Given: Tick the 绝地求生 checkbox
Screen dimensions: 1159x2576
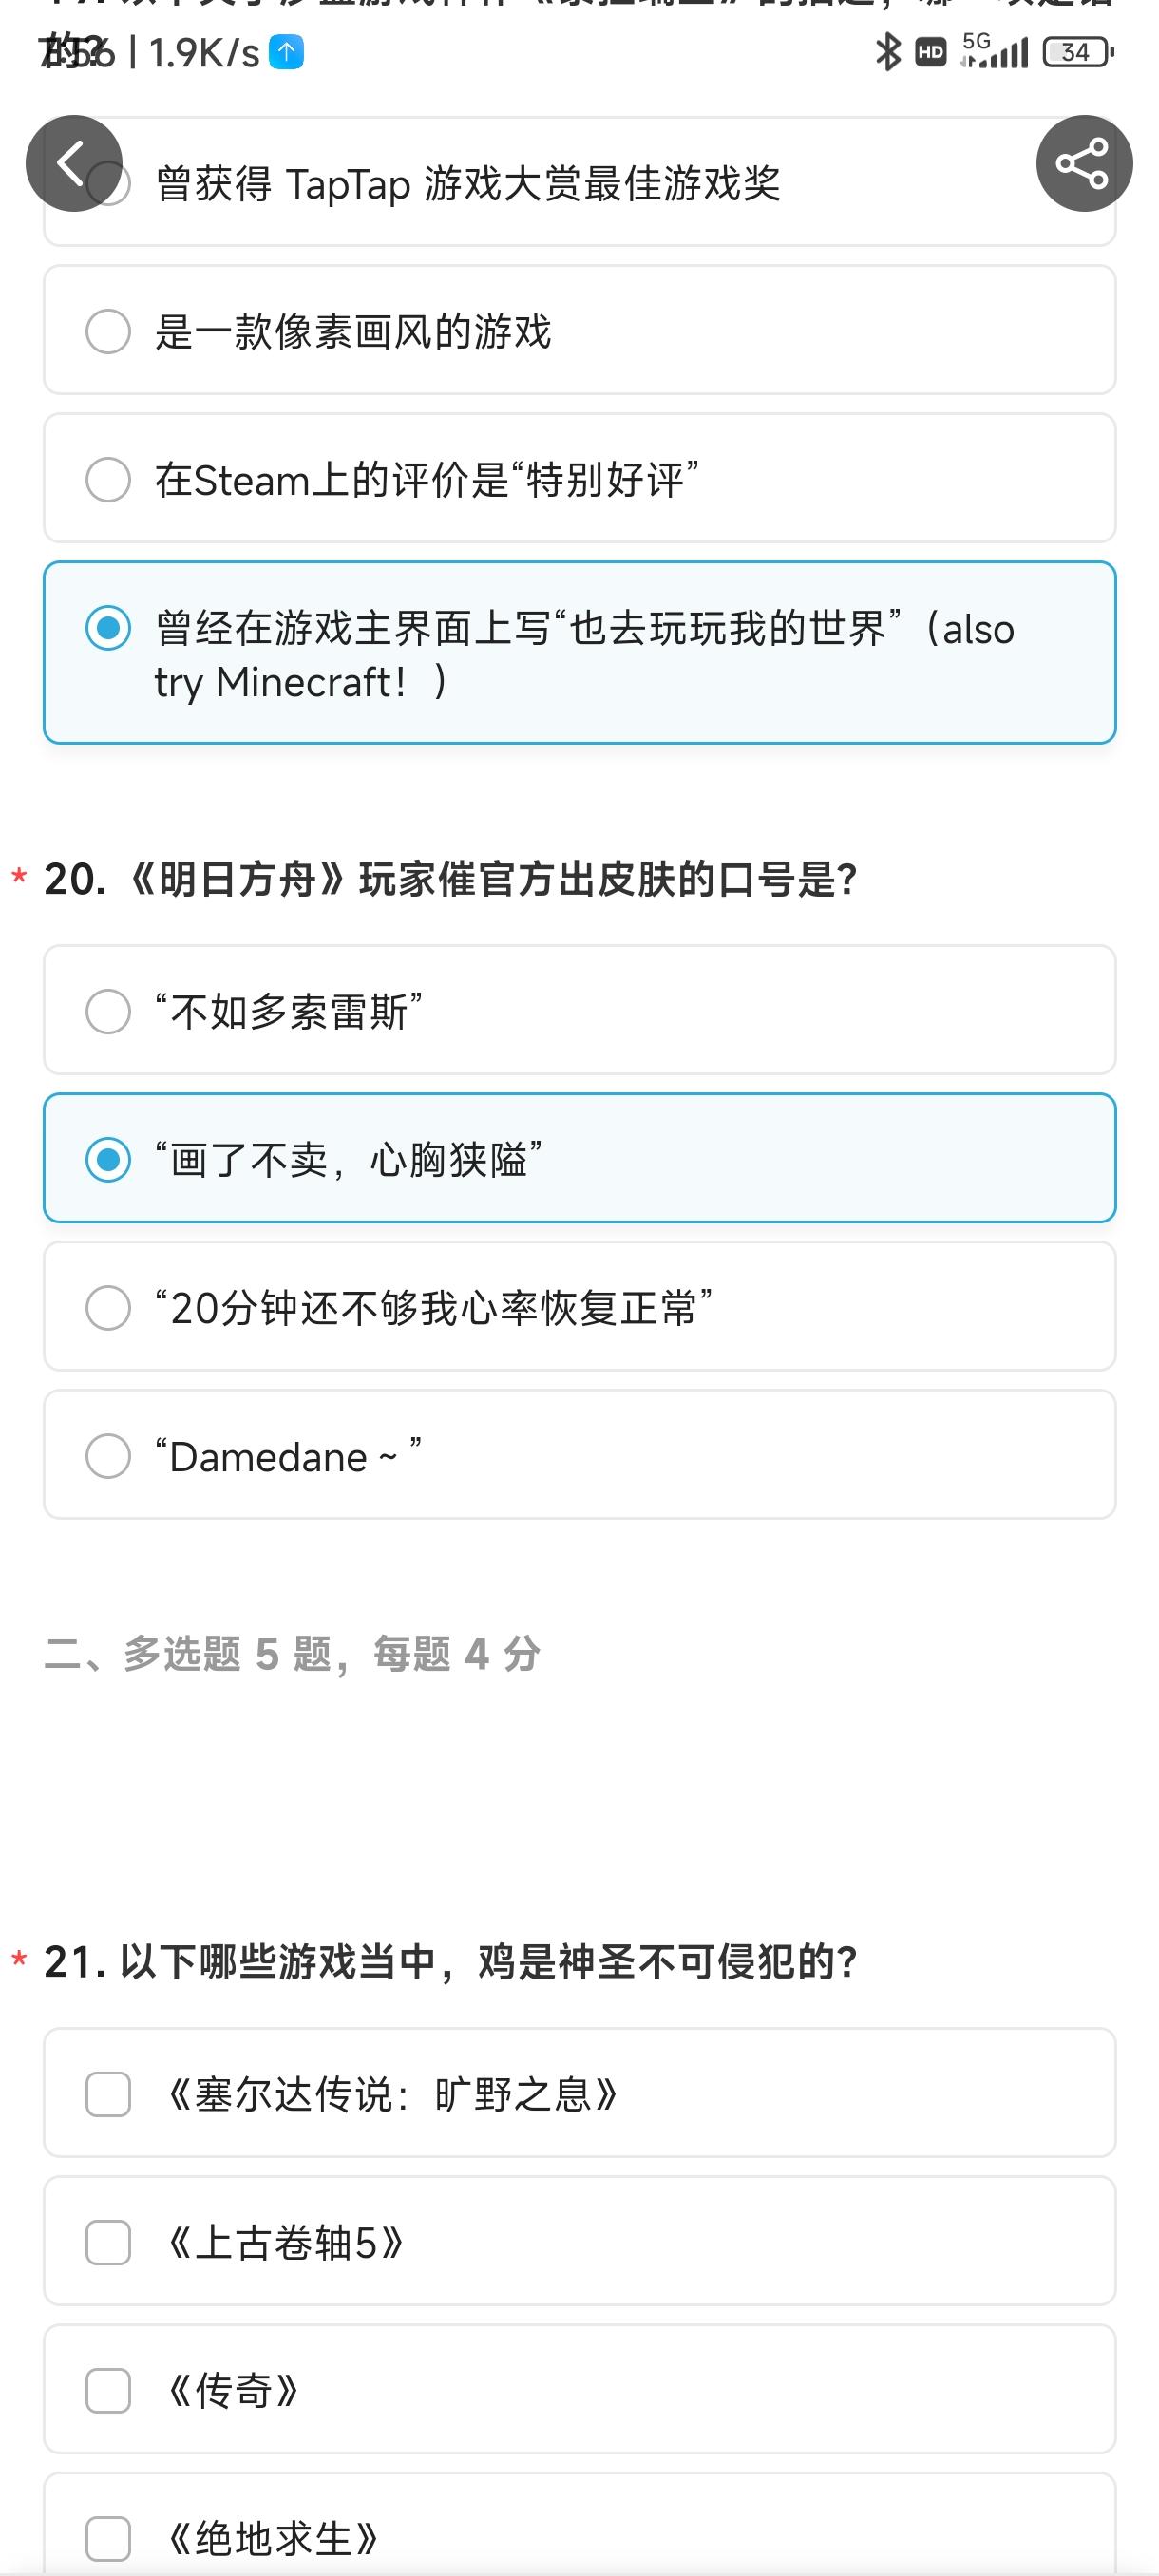Looking at the screenshot, I should click(x=579, y=2524).
